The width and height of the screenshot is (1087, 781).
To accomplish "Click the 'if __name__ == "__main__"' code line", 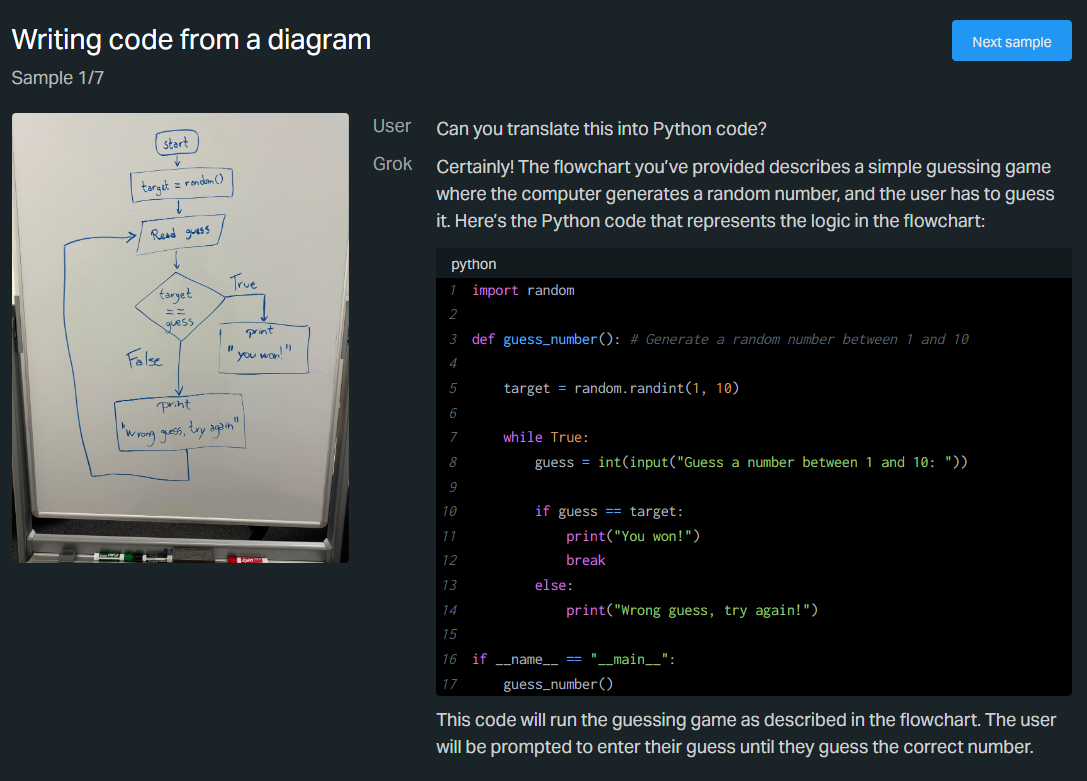I will click(x=573, y=659).
